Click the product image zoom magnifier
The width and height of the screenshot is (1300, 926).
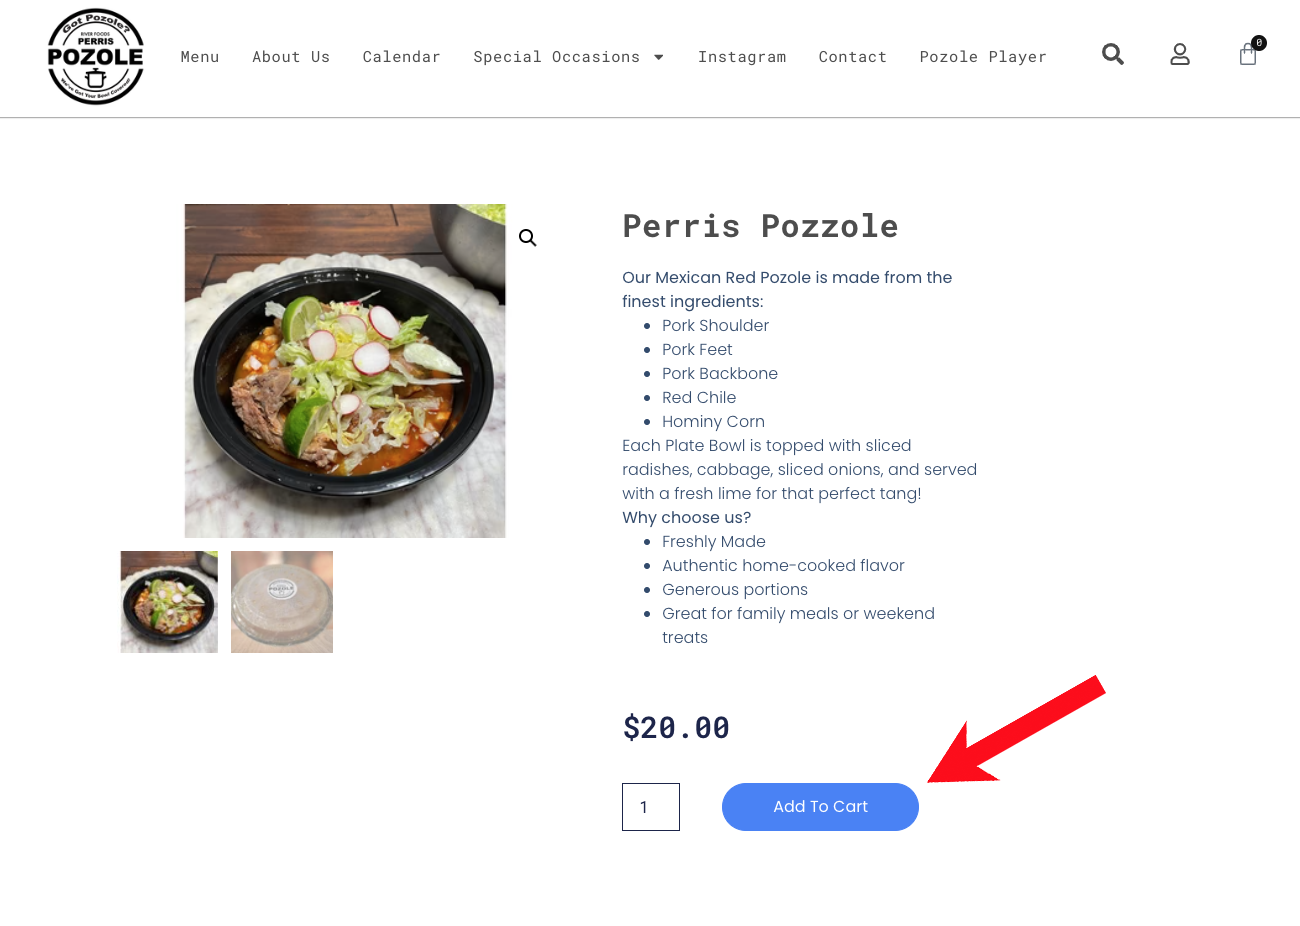[x=528, y=238]
